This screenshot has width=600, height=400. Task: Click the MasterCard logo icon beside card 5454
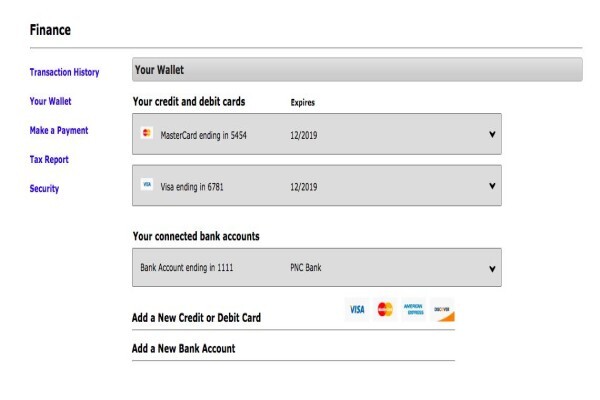point(147,133)
